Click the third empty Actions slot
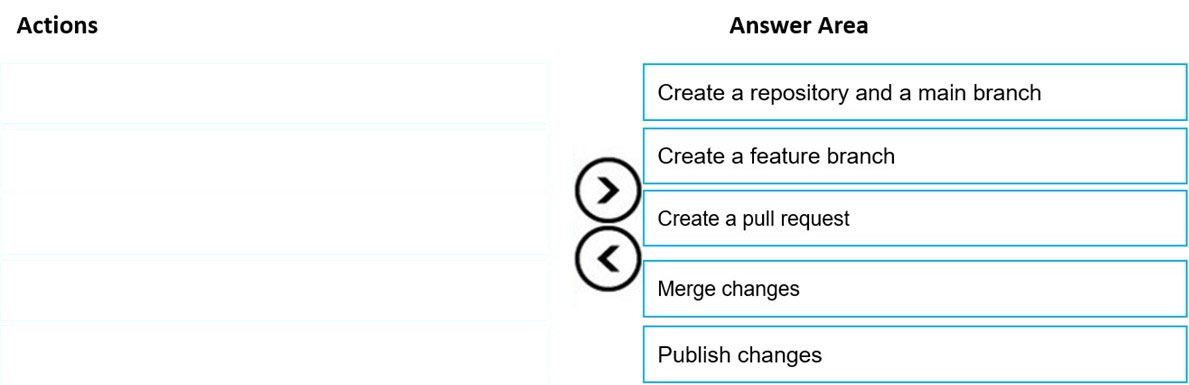This screenshot has height=385, width=1189. click(274, 224)
